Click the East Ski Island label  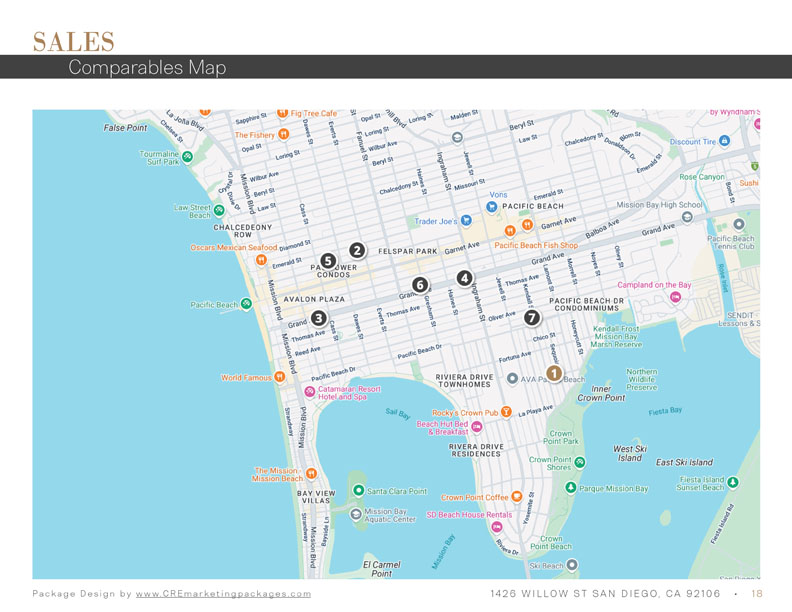(684, 462)
